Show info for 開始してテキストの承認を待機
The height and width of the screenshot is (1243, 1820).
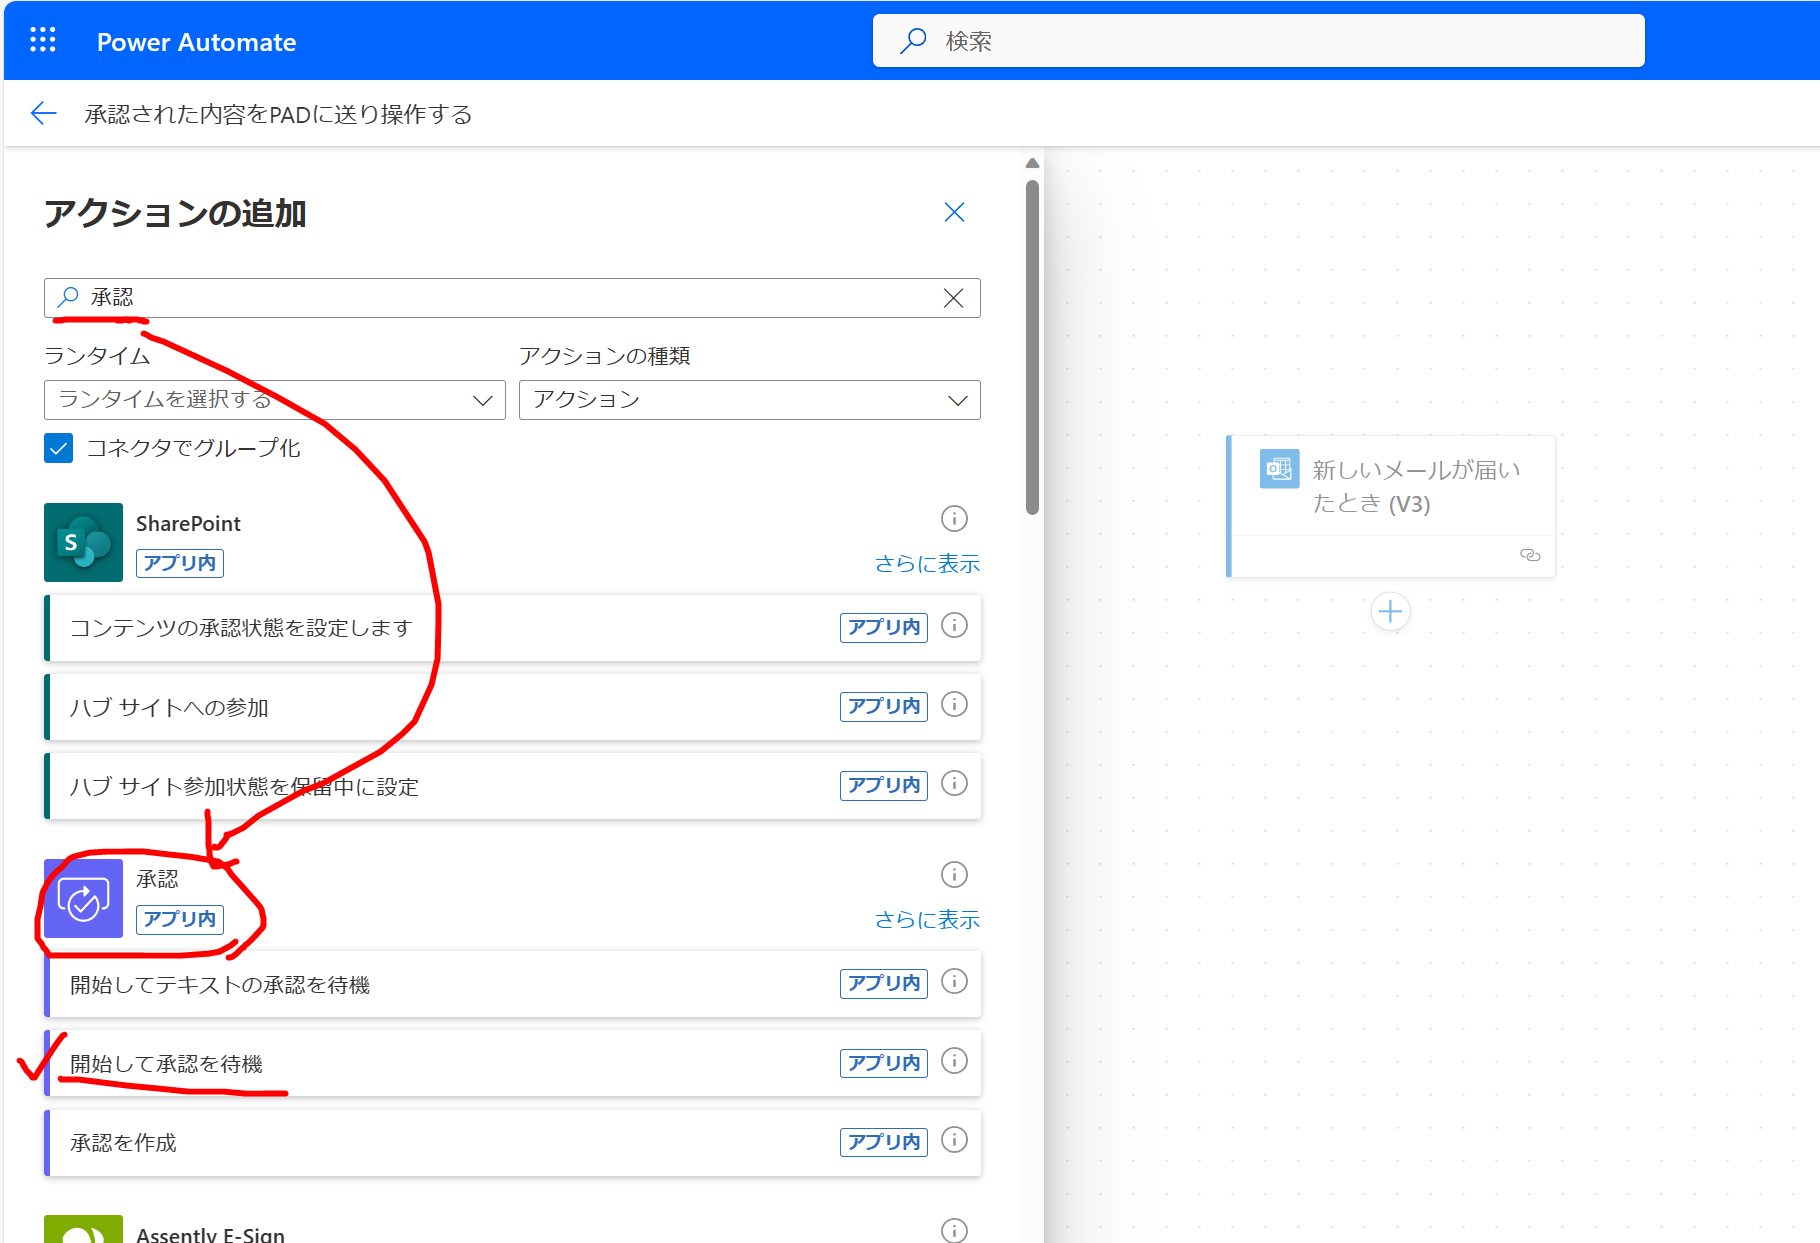click(955, 982)
